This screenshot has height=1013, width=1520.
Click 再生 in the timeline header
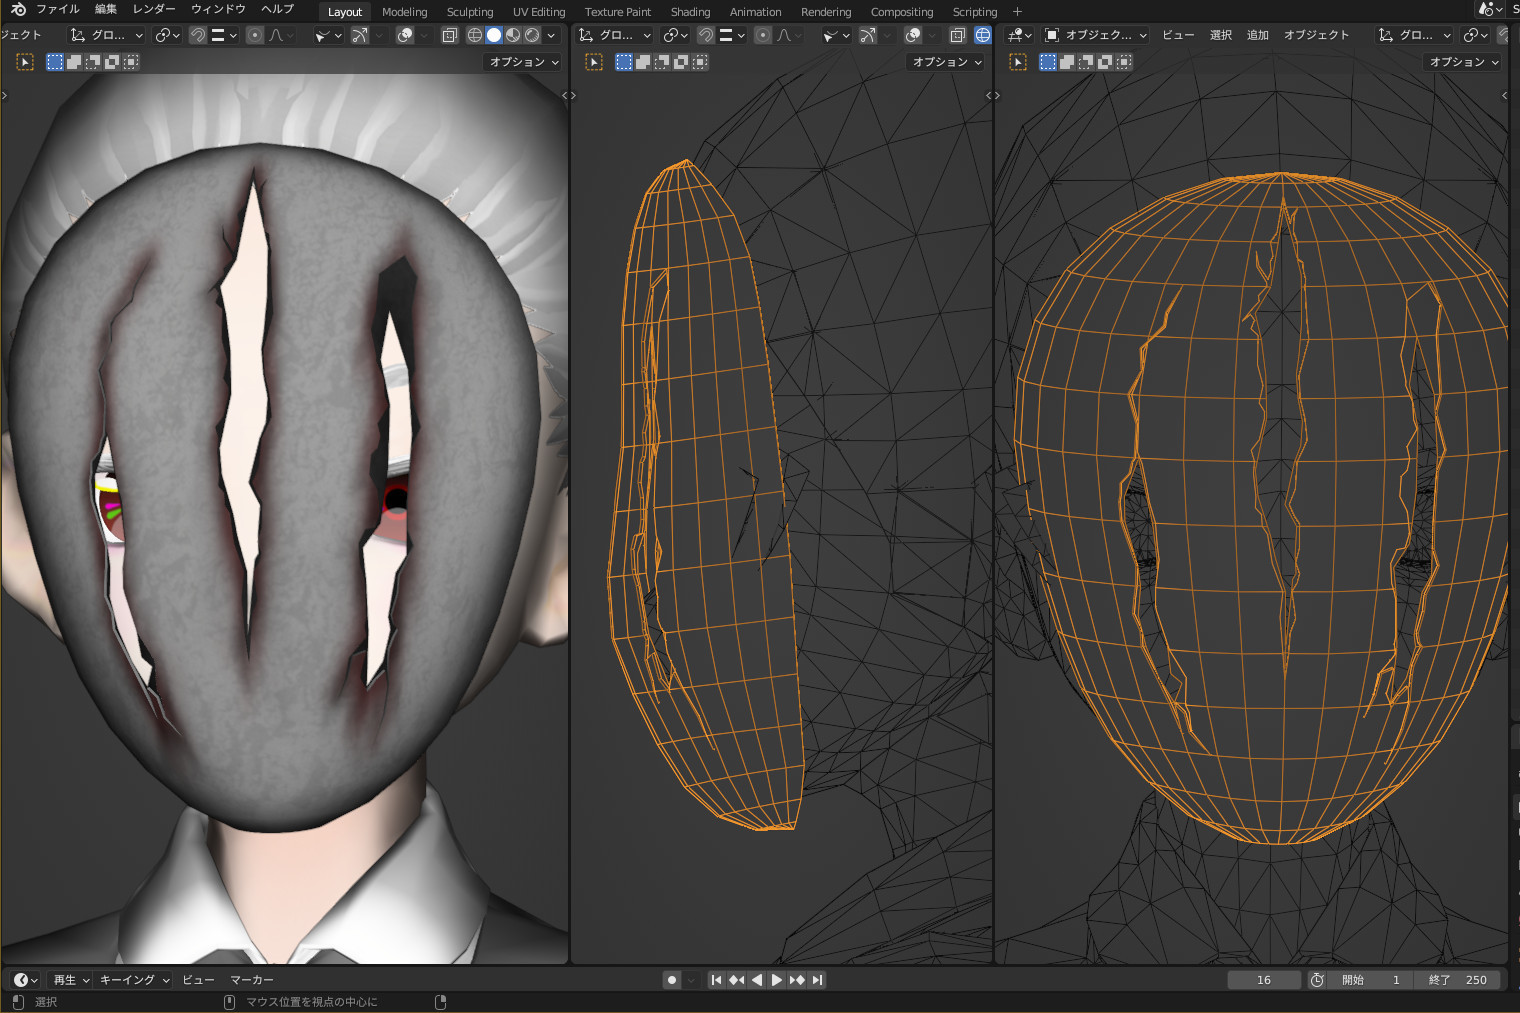point(66,979)
